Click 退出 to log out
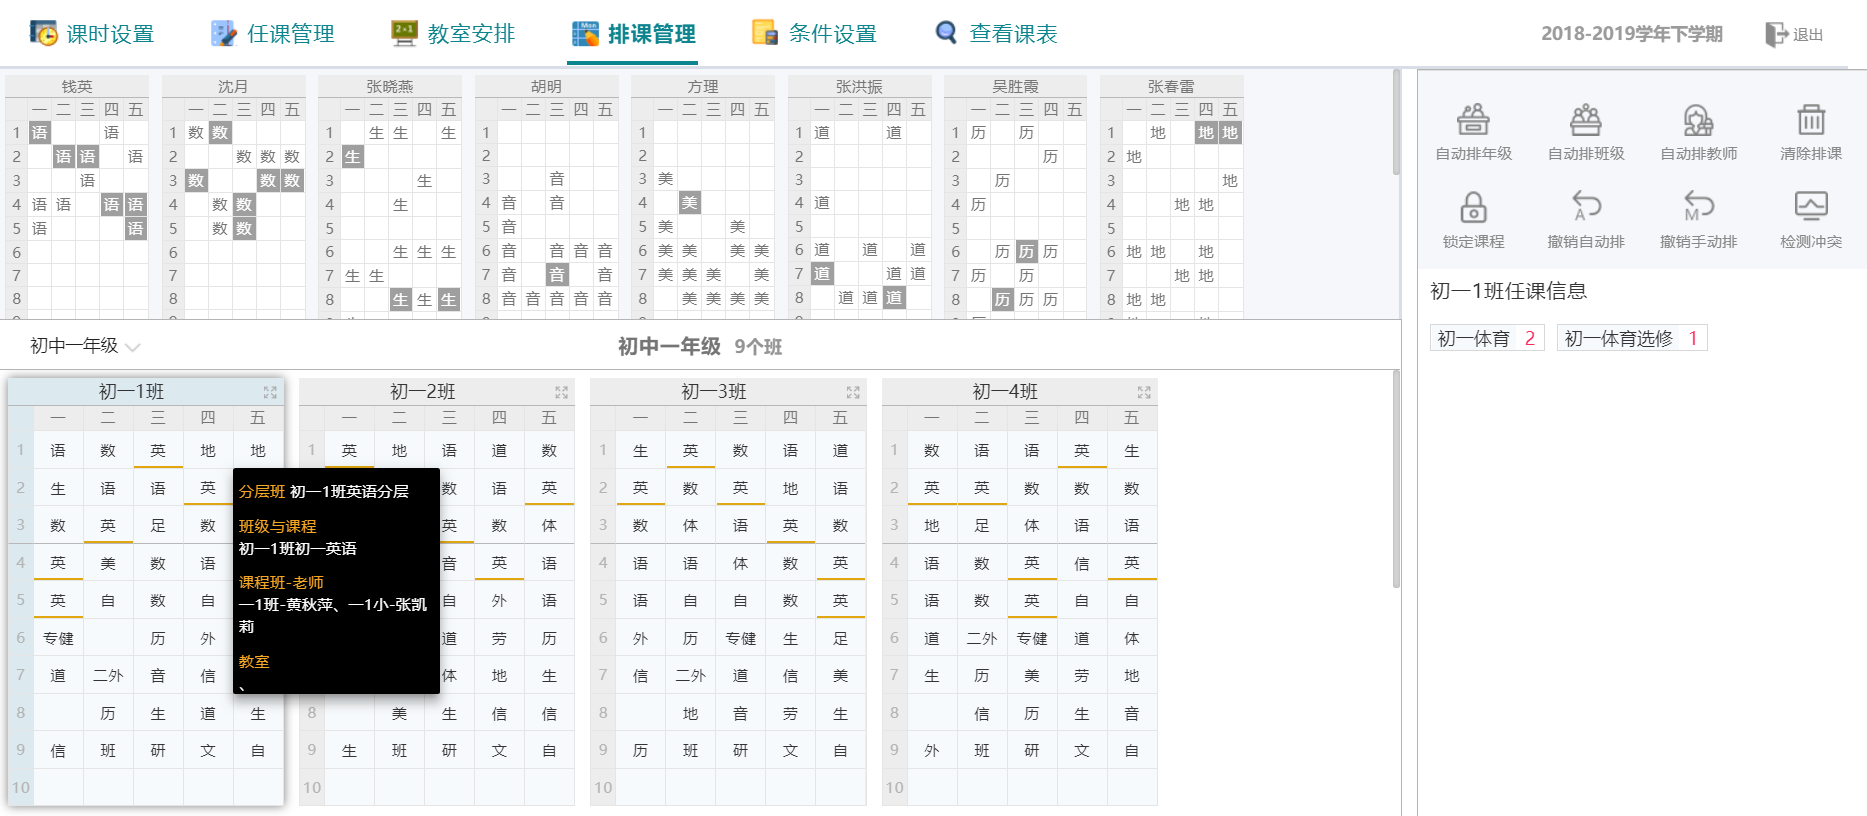1867x816 pixels. pos(1808,35)
